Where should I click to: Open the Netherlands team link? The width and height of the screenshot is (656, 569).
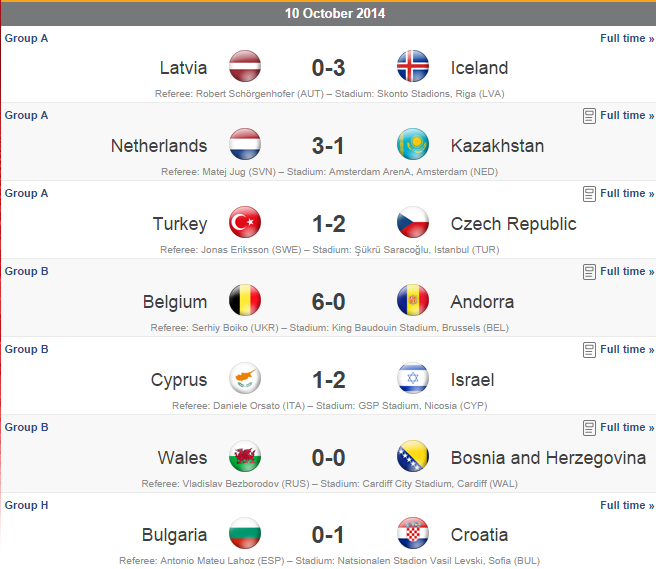click(159, 146)
